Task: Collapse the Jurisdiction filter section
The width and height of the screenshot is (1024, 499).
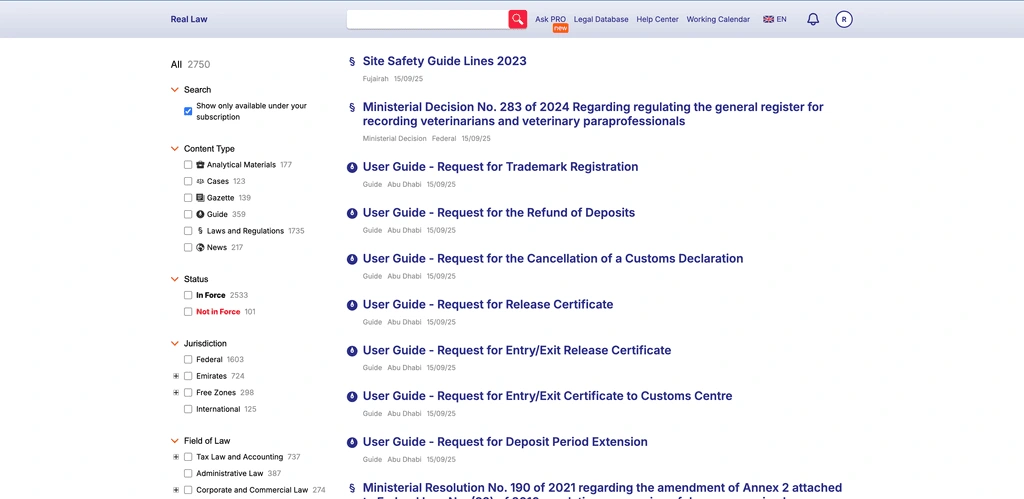Action: (174, 344)
